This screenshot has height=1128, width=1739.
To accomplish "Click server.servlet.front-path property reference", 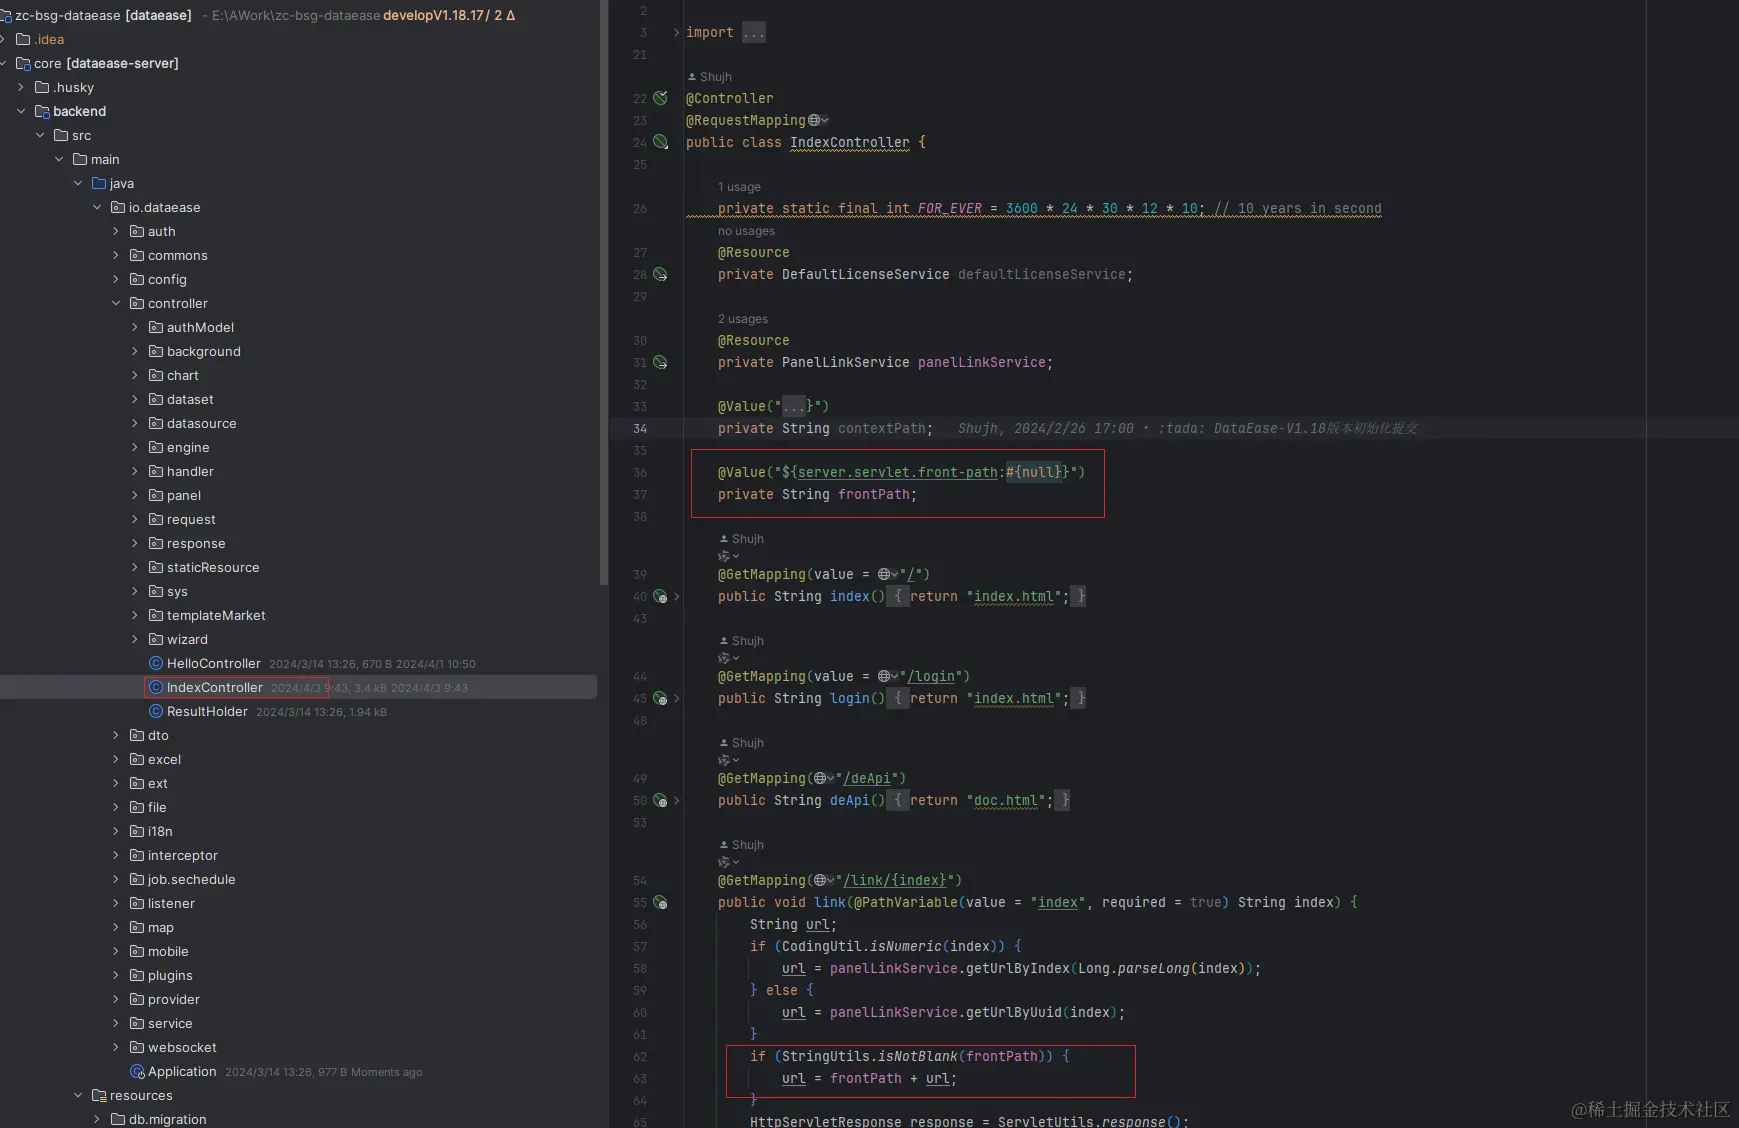I will (x=898, y=472).
